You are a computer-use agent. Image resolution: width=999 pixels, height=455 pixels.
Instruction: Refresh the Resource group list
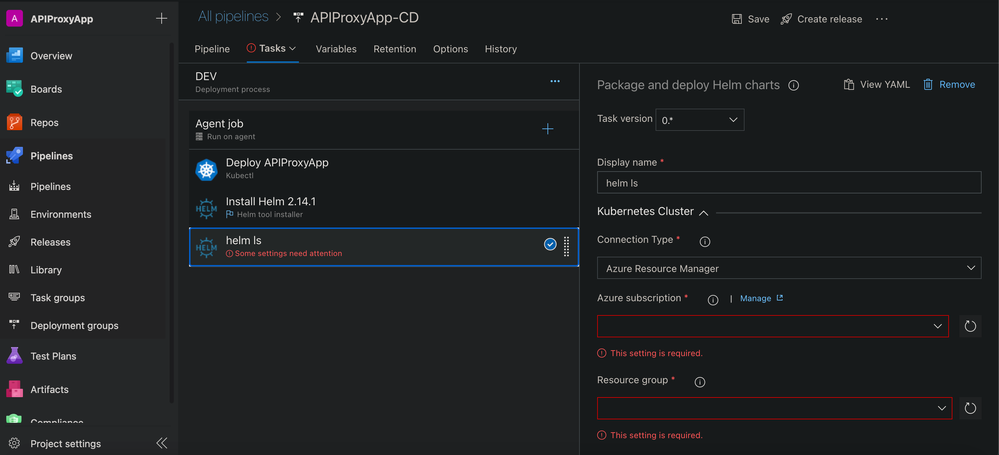pos(970,408)
